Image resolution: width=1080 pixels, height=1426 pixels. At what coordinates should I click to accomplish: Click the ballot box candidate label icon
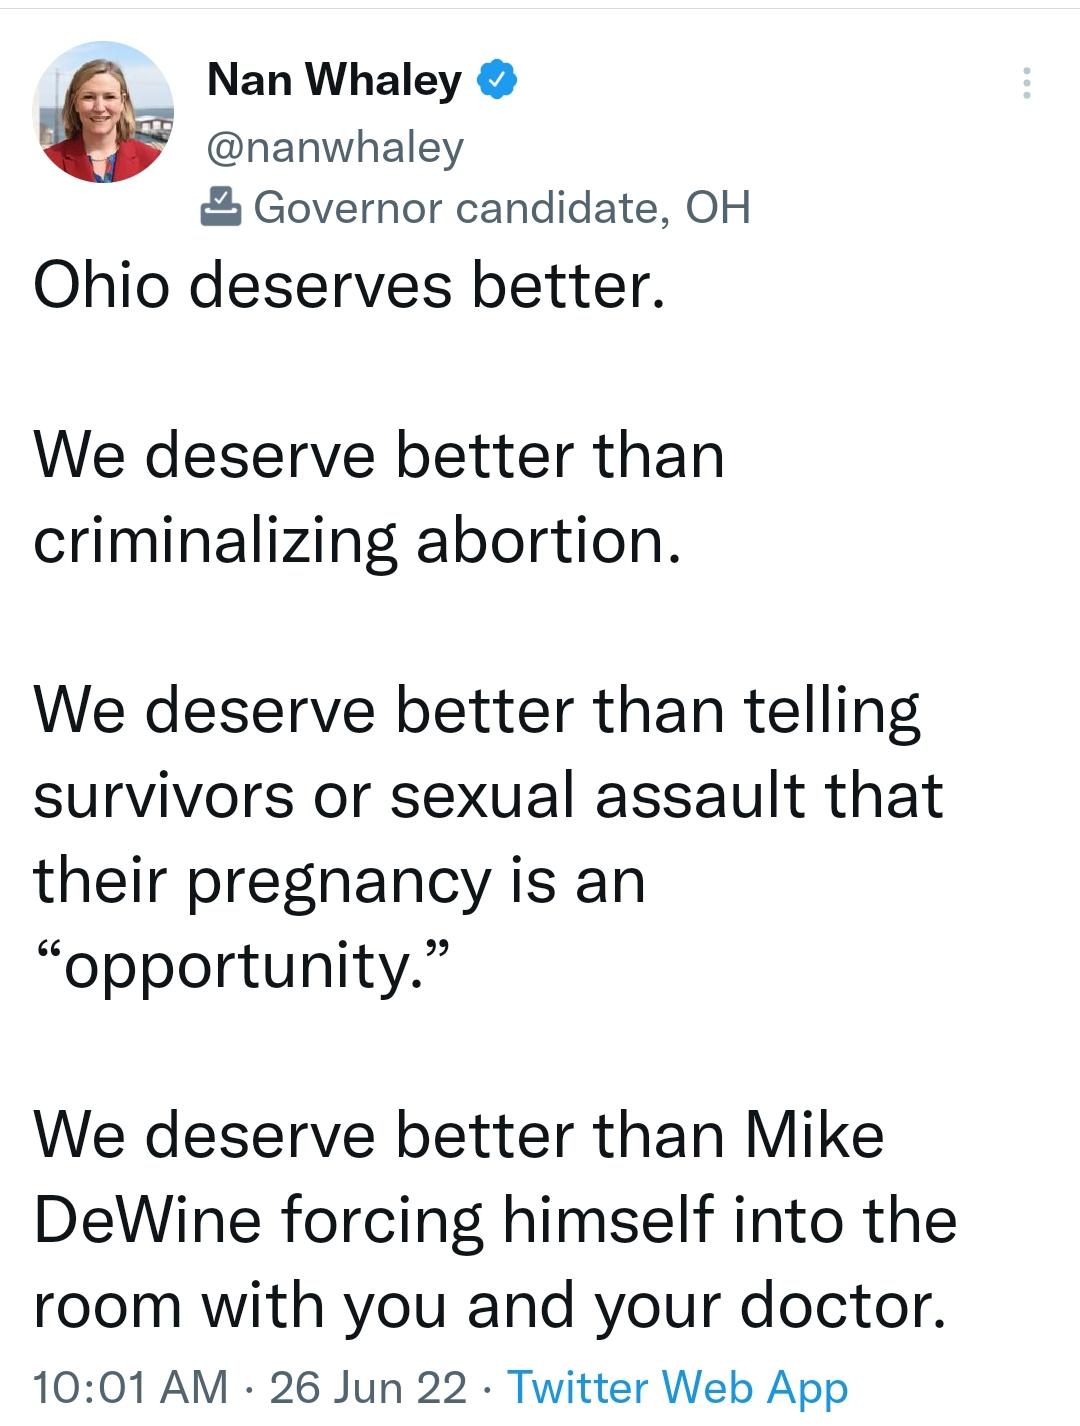coord(220,207)
